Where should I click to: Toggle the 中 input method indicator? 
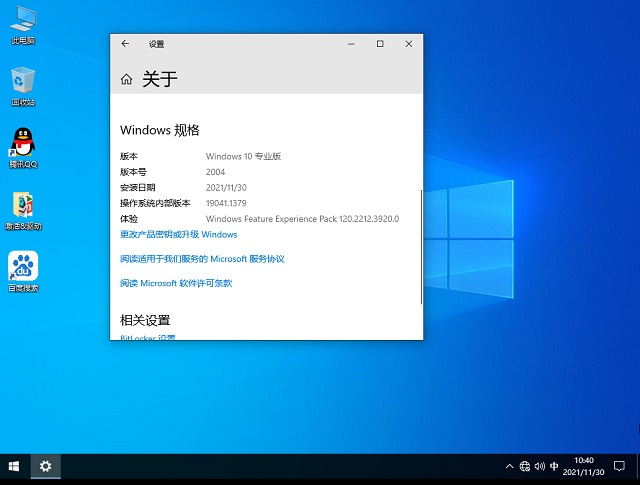(555, 467)
